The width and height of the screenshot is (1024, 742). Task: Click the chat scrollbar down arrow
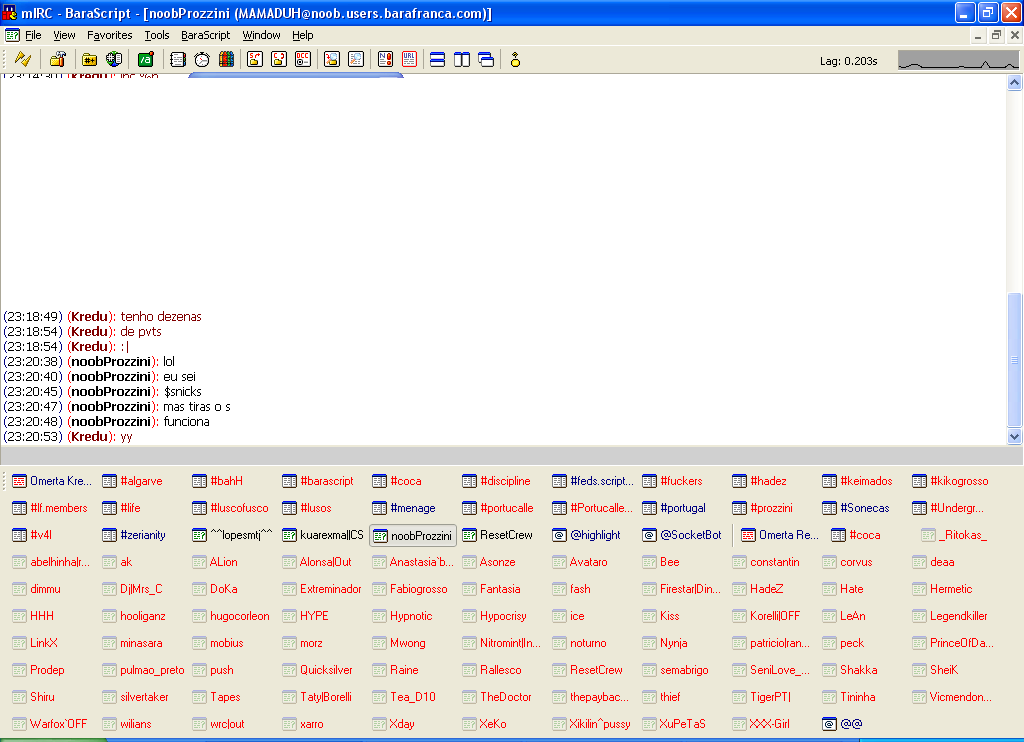pyautogui.click(x=1015, y=437)
